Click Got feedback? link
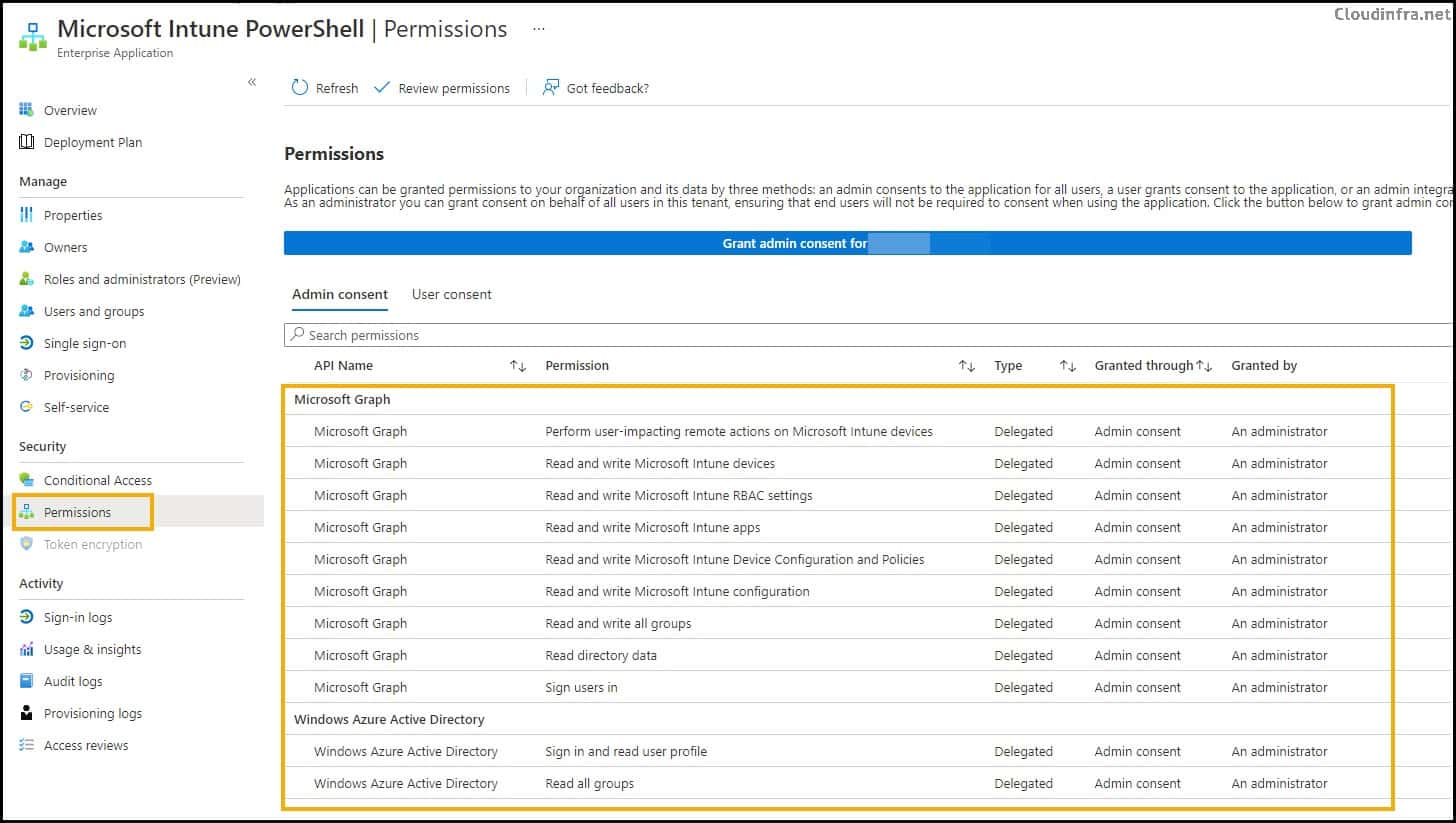The width and height of the screenshot is (1456, 823). (x=608, y=88)
